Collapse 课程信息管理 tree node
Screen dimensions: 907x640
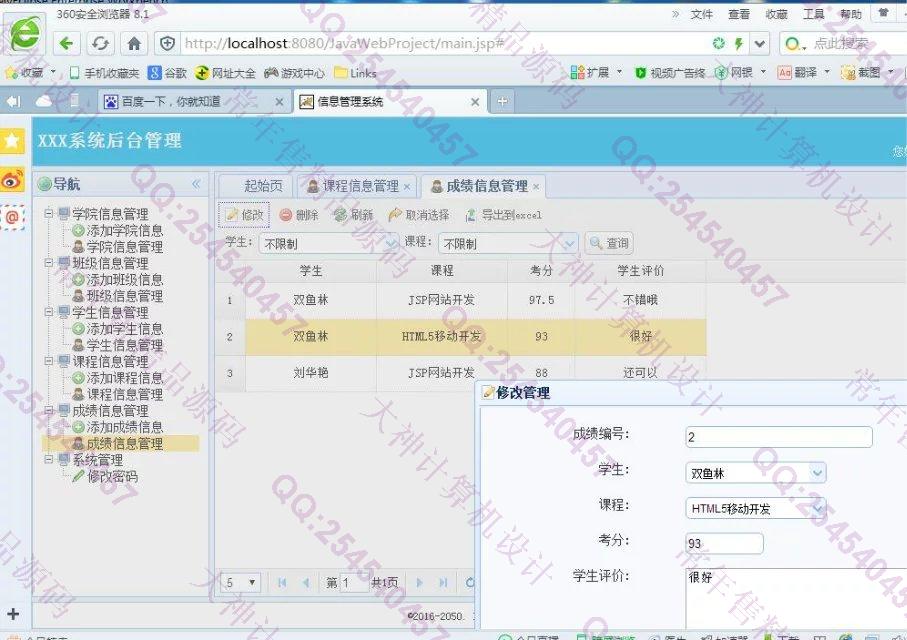pyautogui.click(x=49, y=361)
